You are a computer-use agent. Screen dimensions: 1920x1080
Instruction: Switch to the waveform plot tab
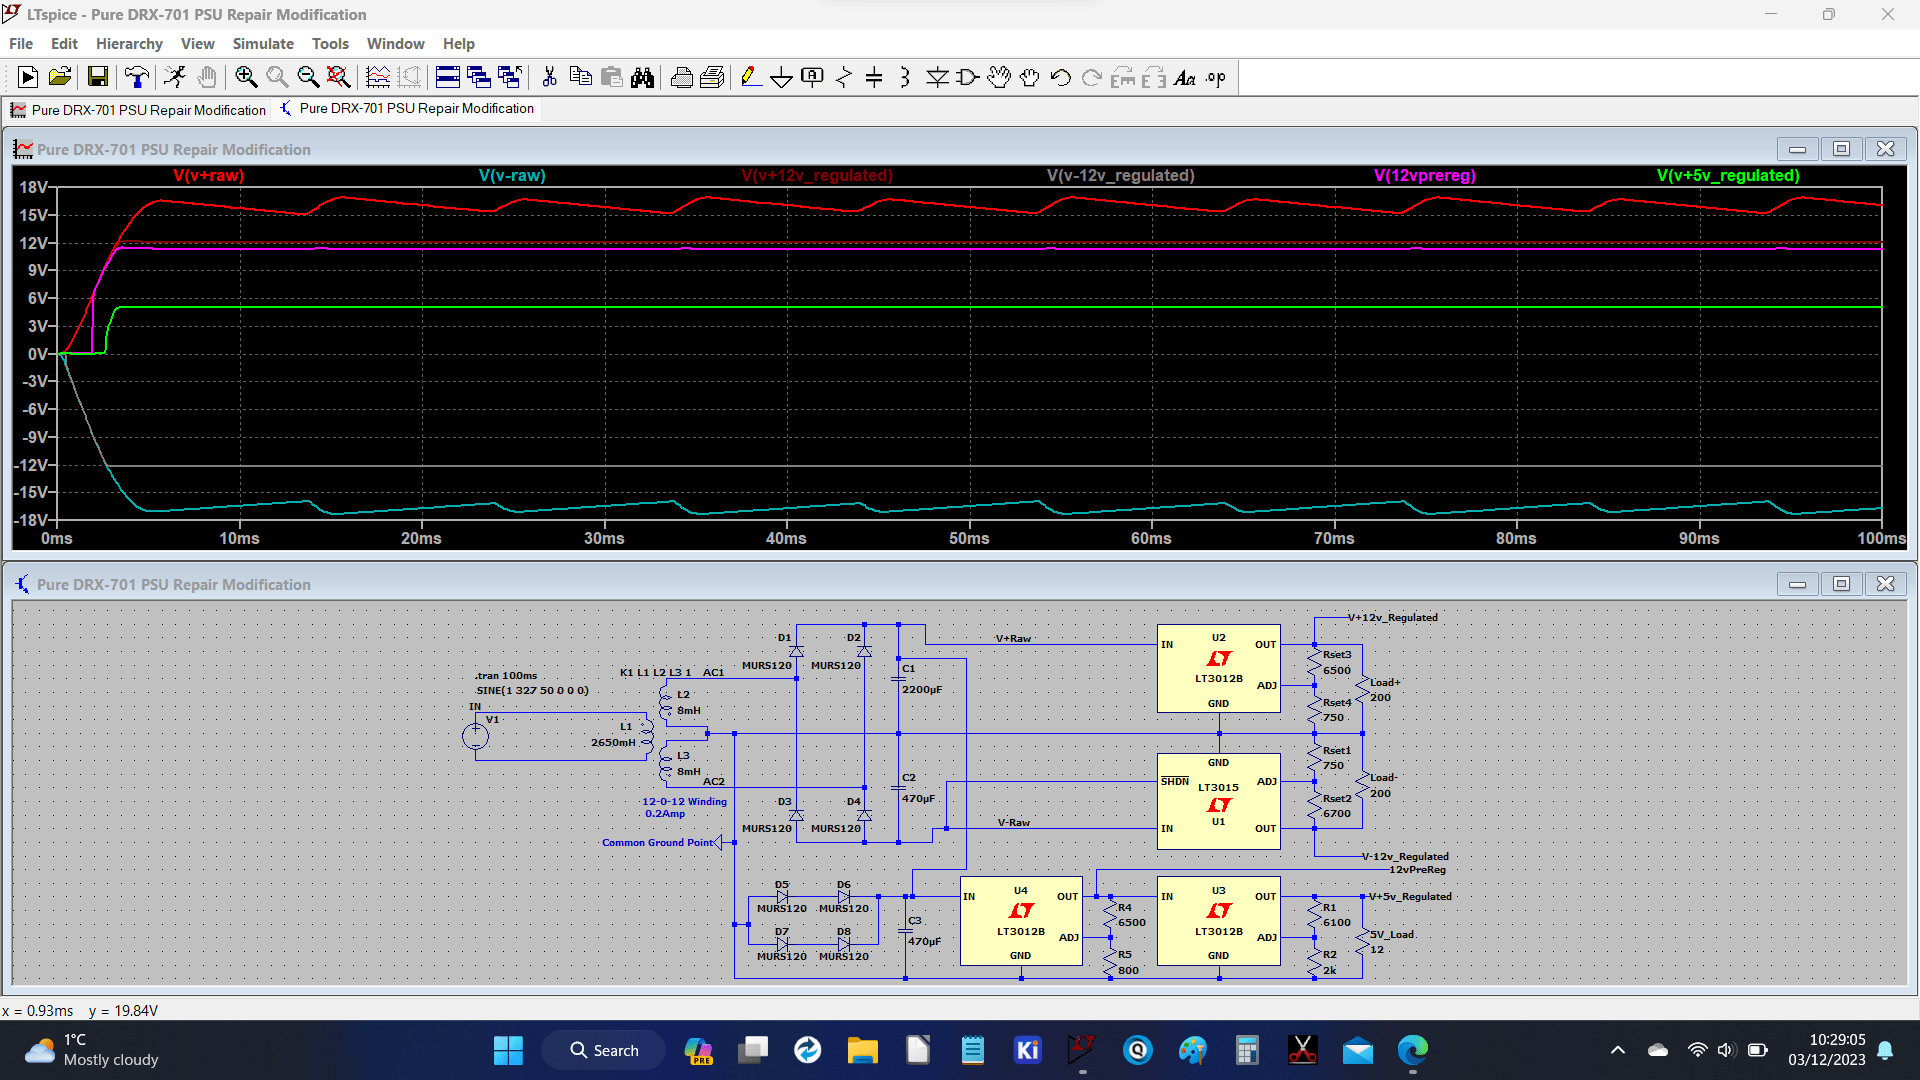pos(138,110)
